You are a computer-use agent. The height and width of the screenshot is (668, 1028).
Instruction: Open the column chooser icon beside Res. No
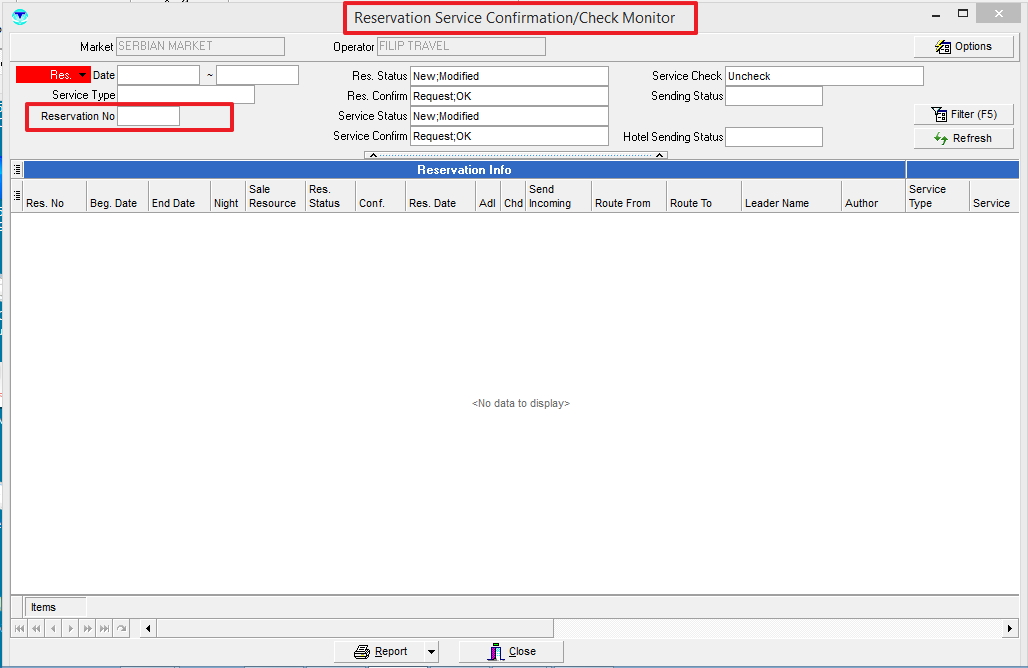tap(17, 195)
